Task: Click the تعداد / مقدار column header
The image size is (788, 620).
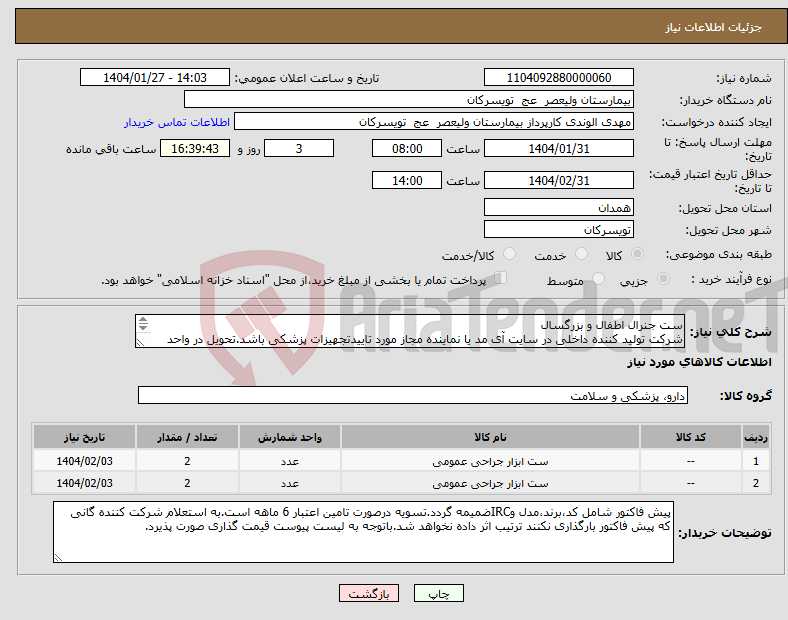Action: pyautogui.click(x=187, y=437)
